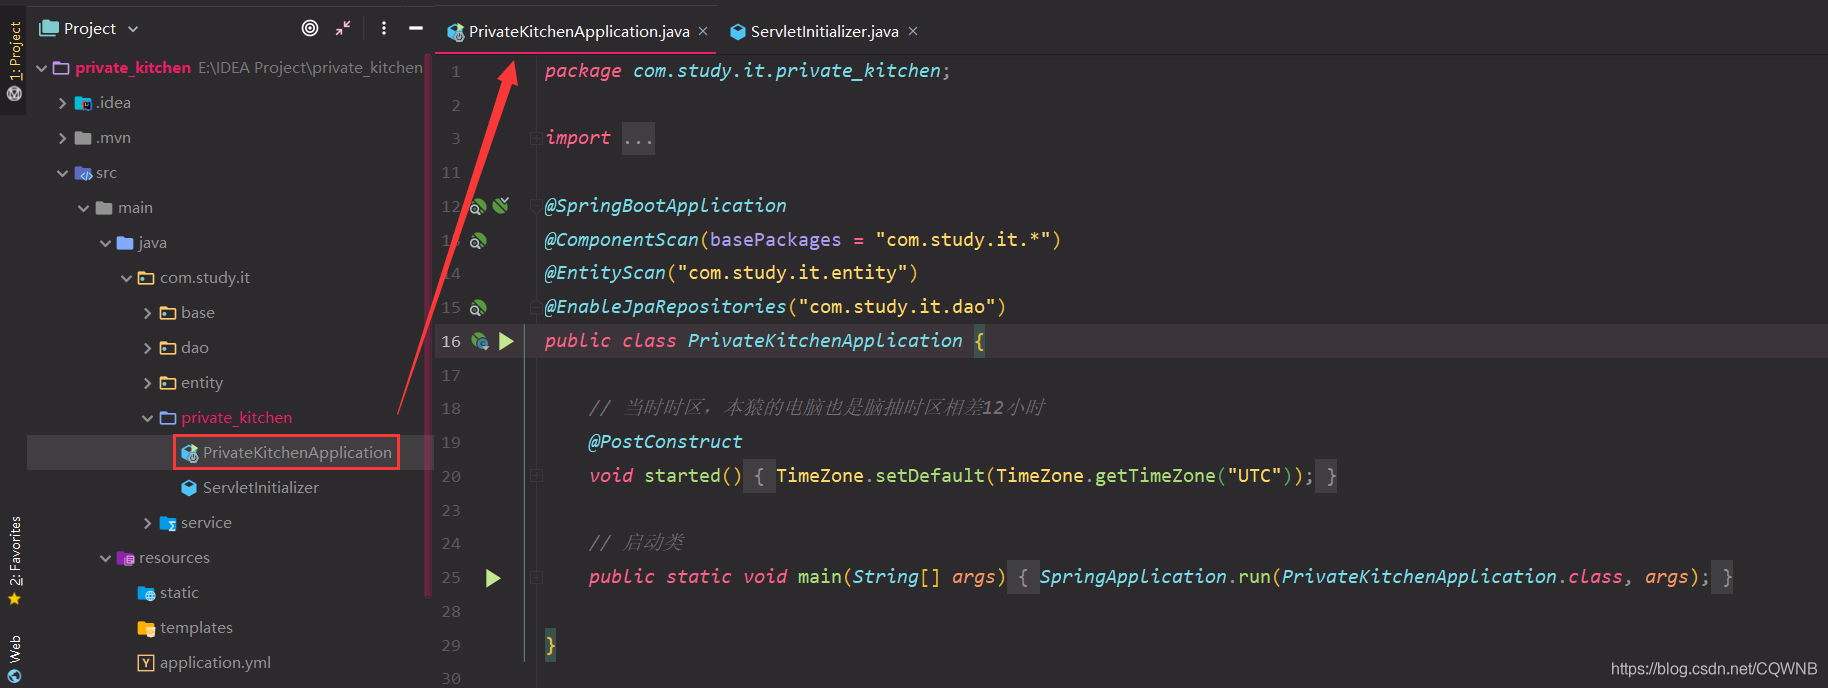The image size is (1828, 688).
Task: Close the ServletInitializer.java tab
Action: [x=913, y=31]
